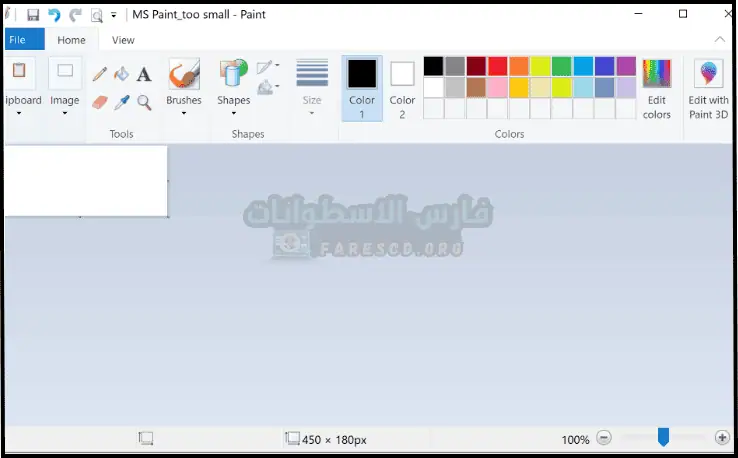The width and height of the screenshot is (738, 458).
Task: Activate the Color 2 selector
Action: [x=402, y=88]
